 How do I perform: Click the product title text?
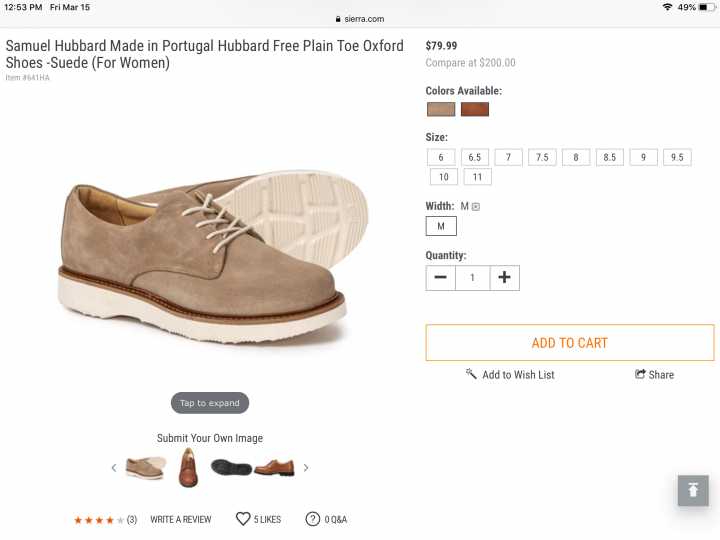pos(205,54)
